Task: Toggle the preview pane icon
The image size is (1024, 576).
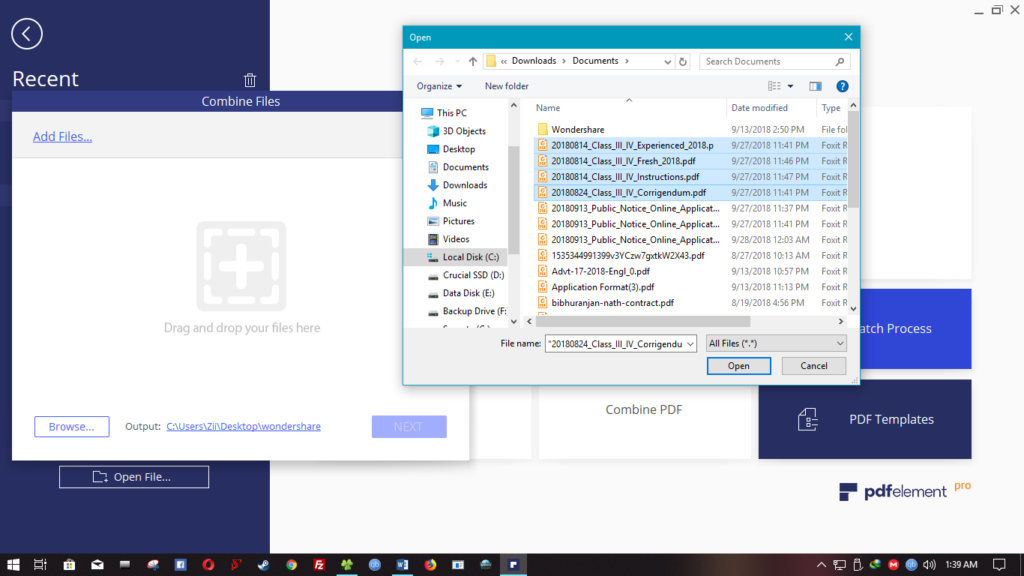Action: 815,86
